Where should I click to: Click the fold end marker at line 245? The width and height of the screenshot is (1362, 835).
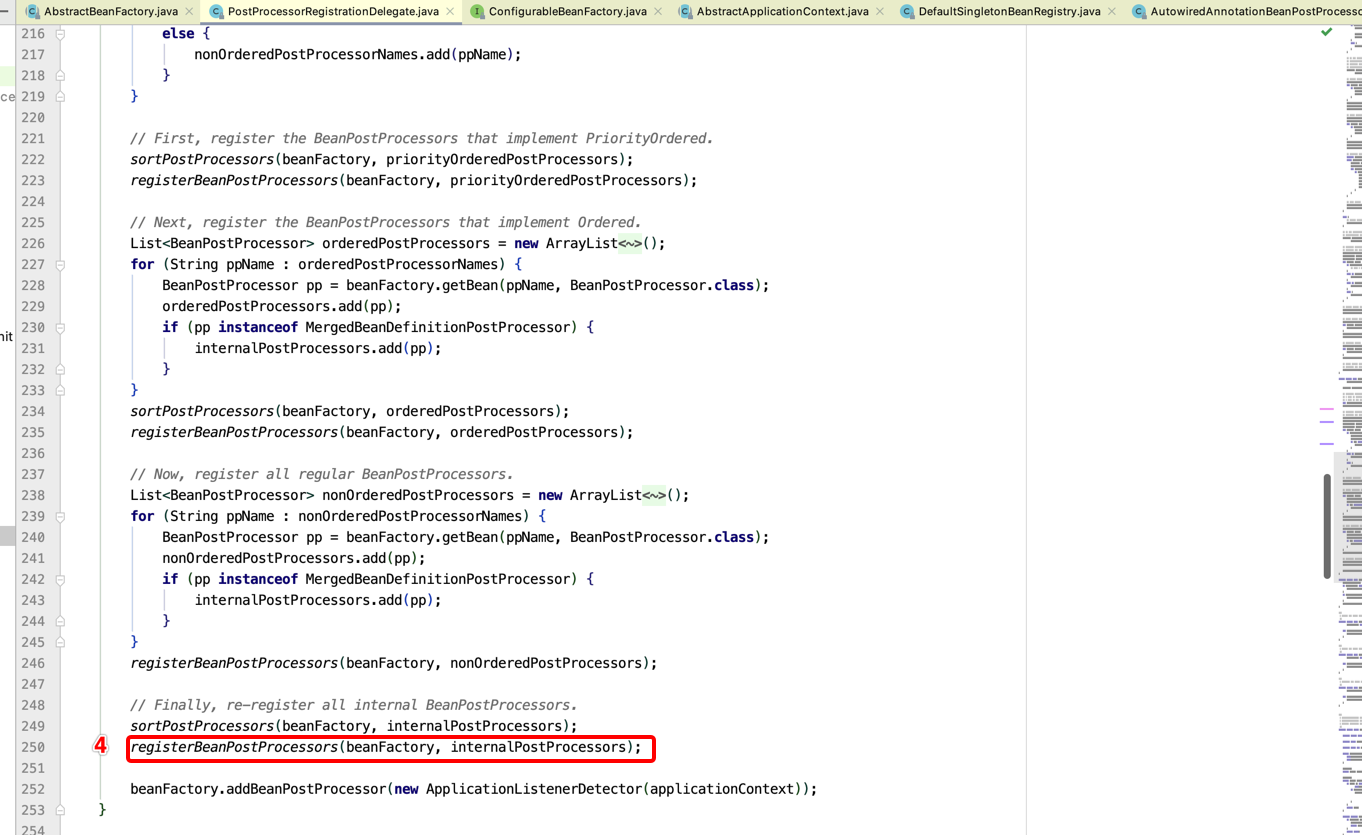tap(60, 642)
